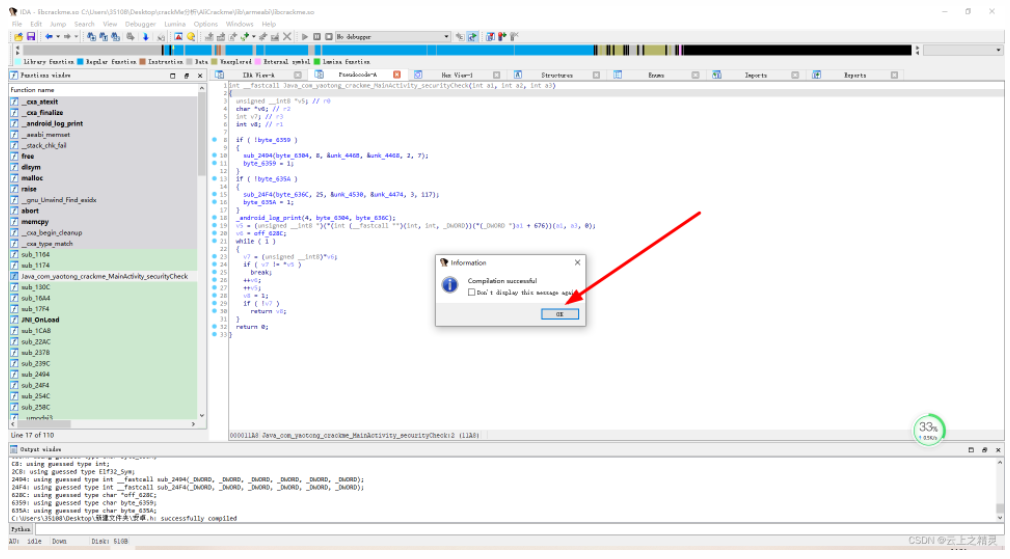Click Function name column header
The width and height of the screenshot is (1010, 559).
103,90
